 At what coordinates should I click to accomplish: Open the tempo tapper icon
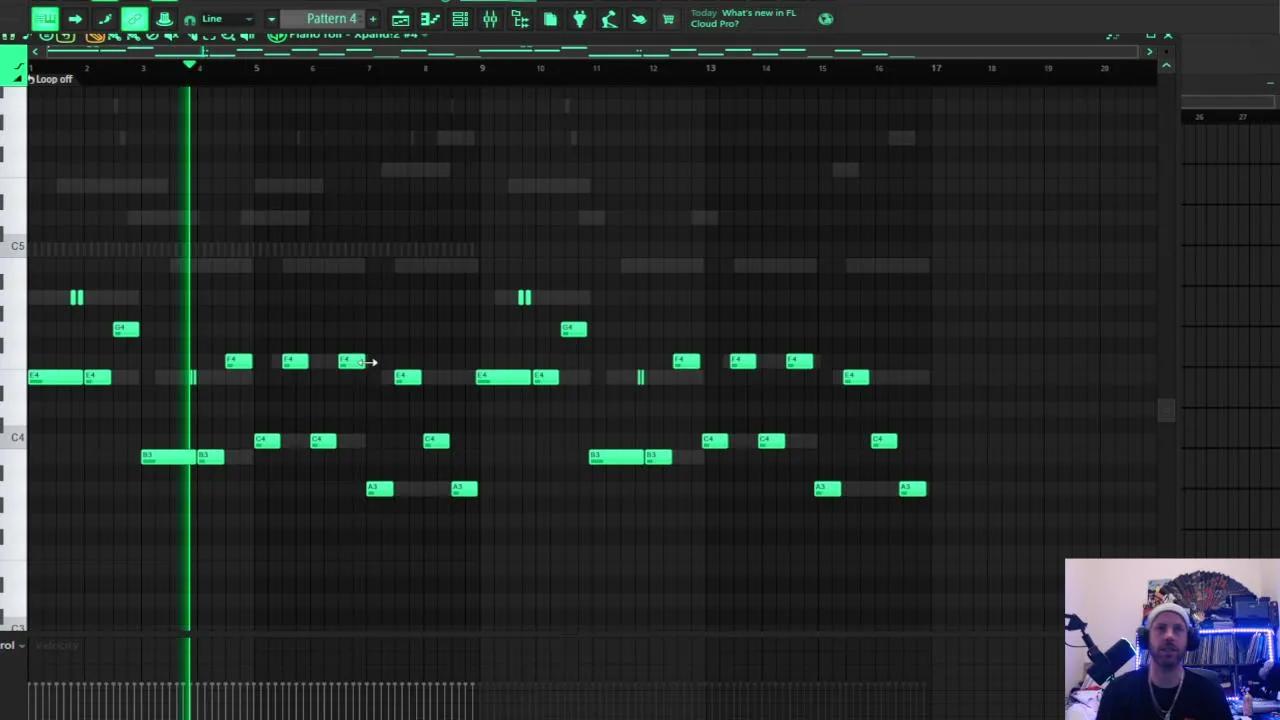point(609,18)
